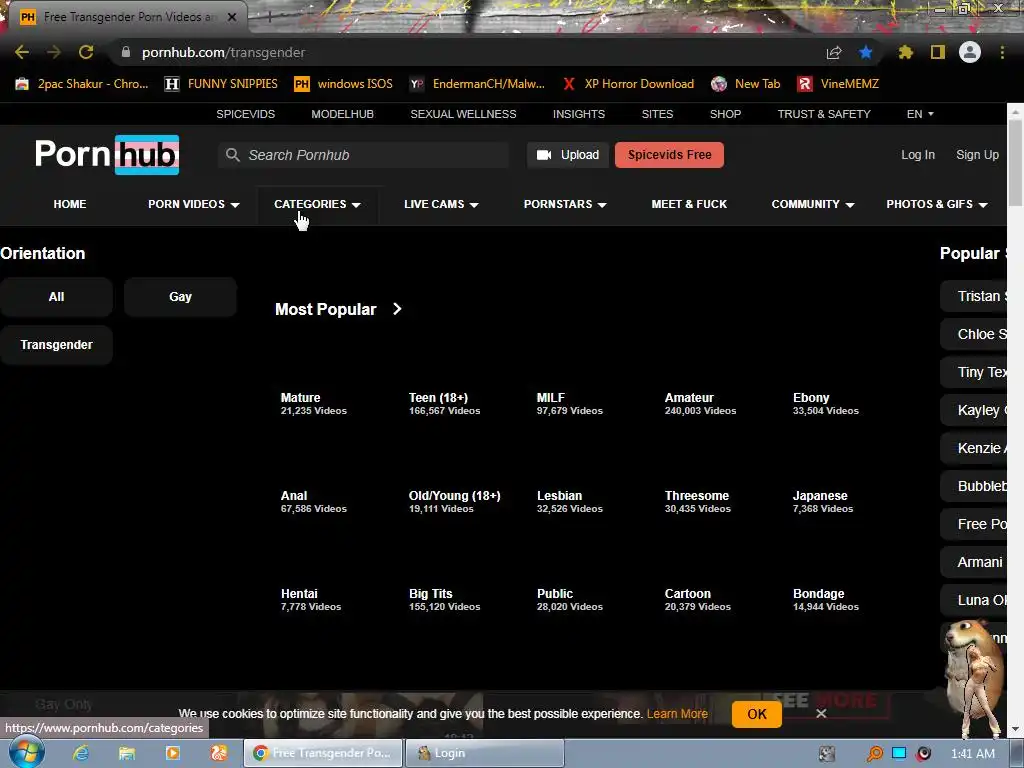This screenshot has height=768, width=1024.
Task: Open the Learn More cookie link
Action: (x=677, y=714)
